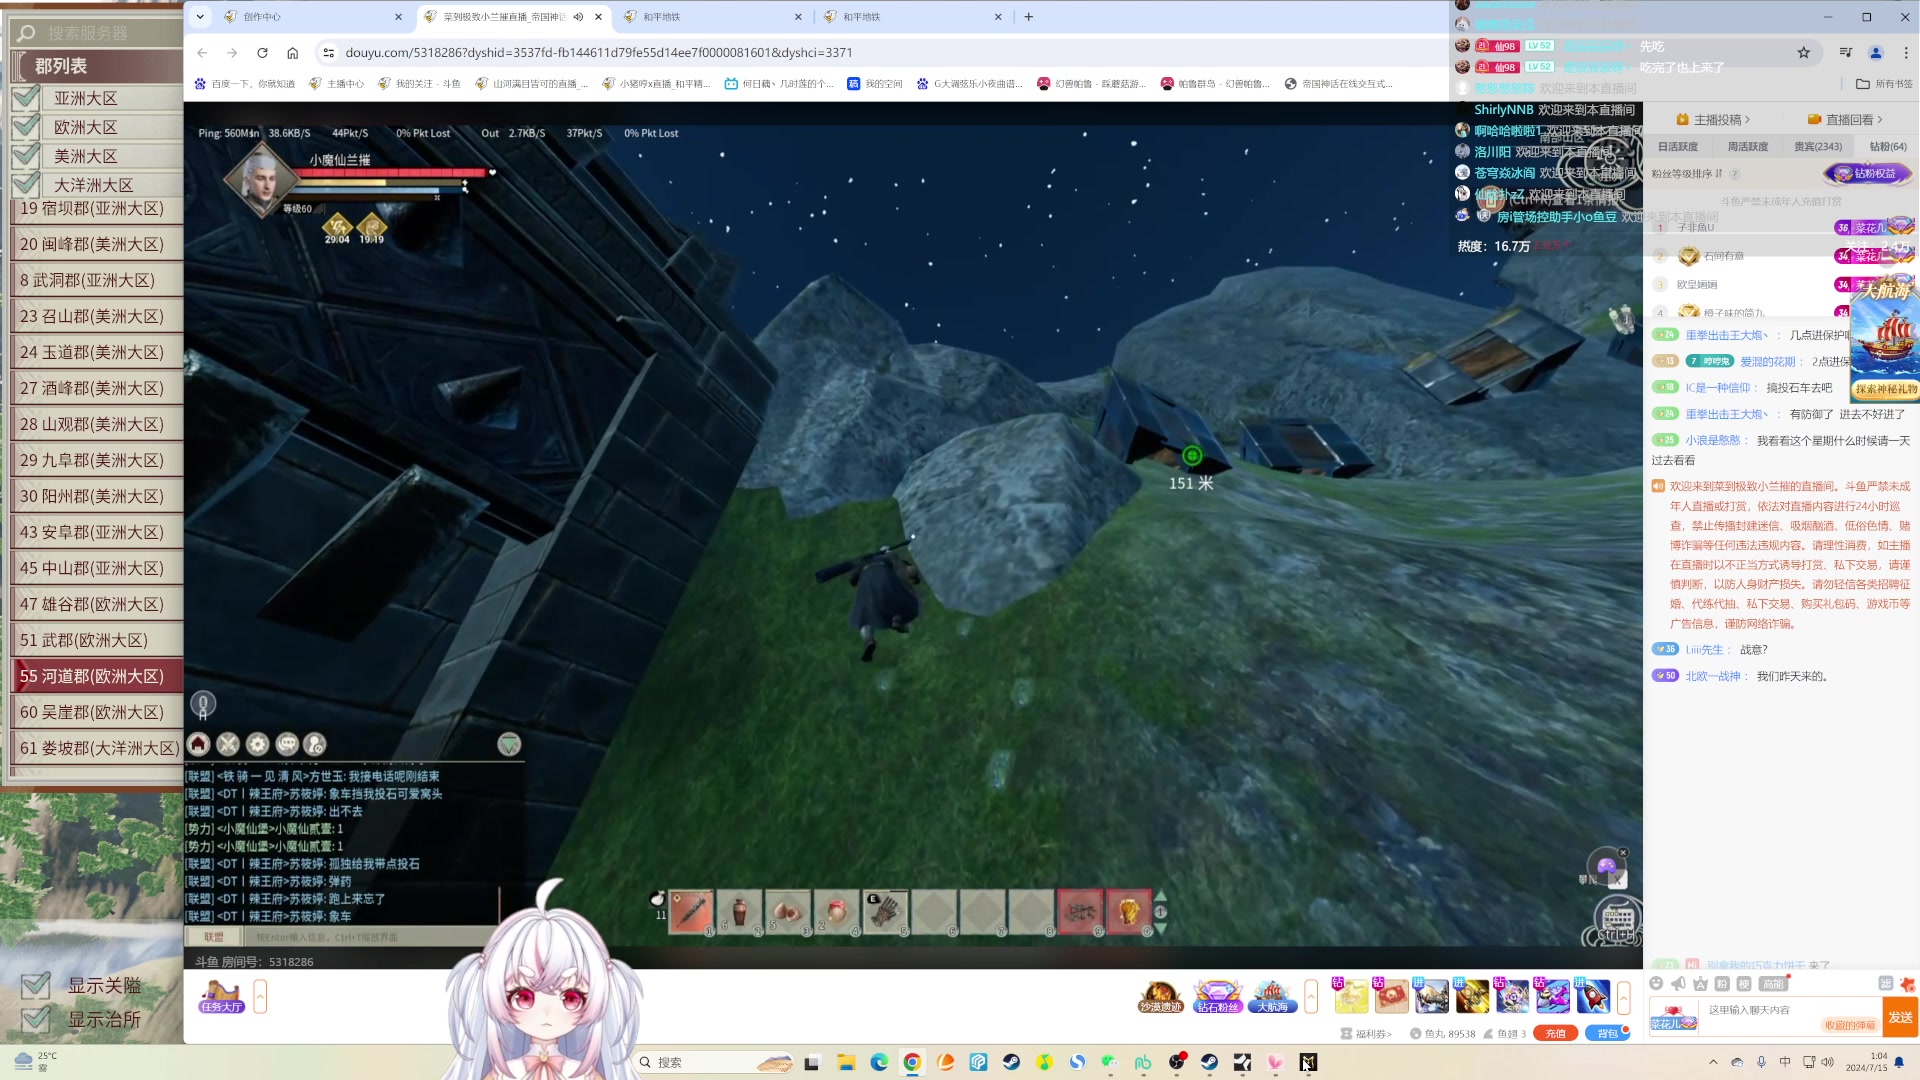Open the volume control in system tray

(1828, 1062)
